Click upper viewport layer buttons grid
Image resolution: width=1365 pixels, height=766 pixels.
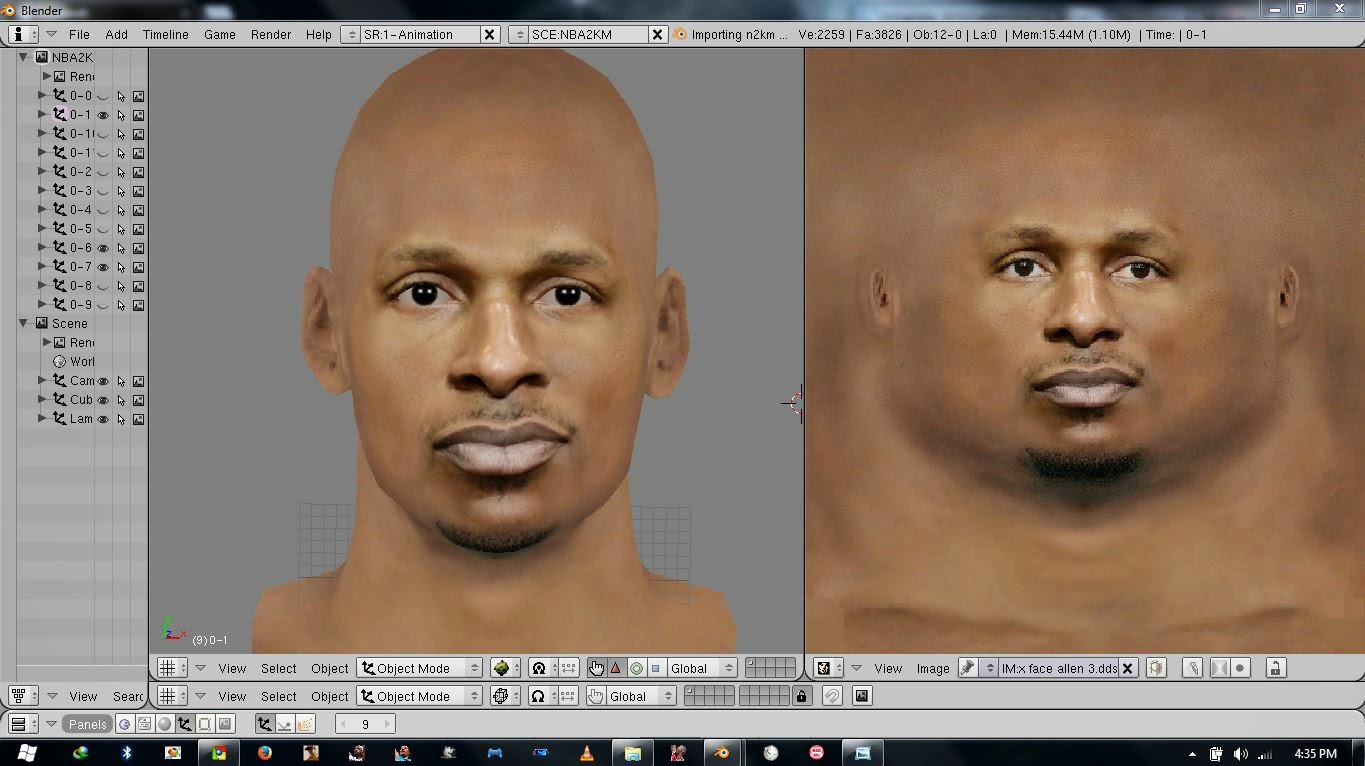point(770,668)
